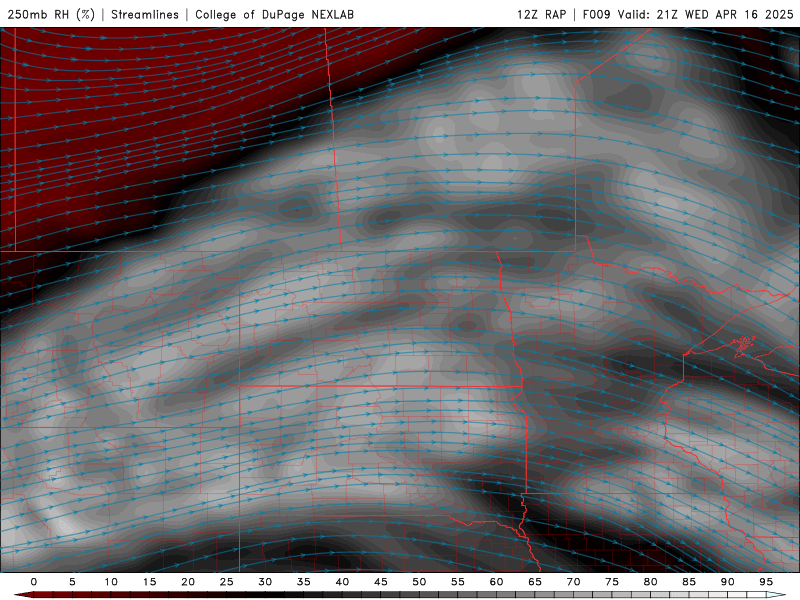
Task: Click the "Valid: 21Z WED APR 16 2025" text
Action: point(706,14)
